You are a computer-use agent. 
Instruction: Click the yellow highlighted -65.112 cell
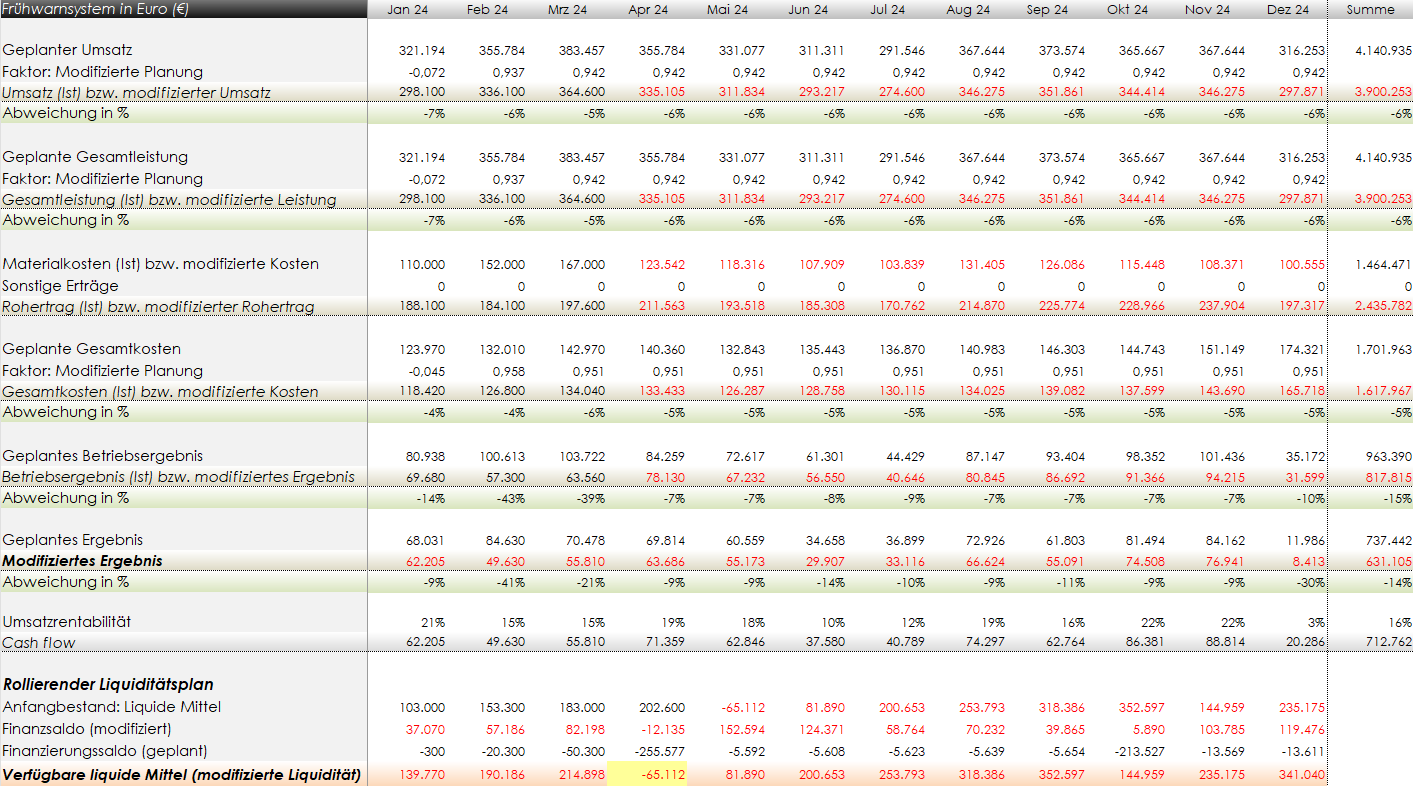647,775
